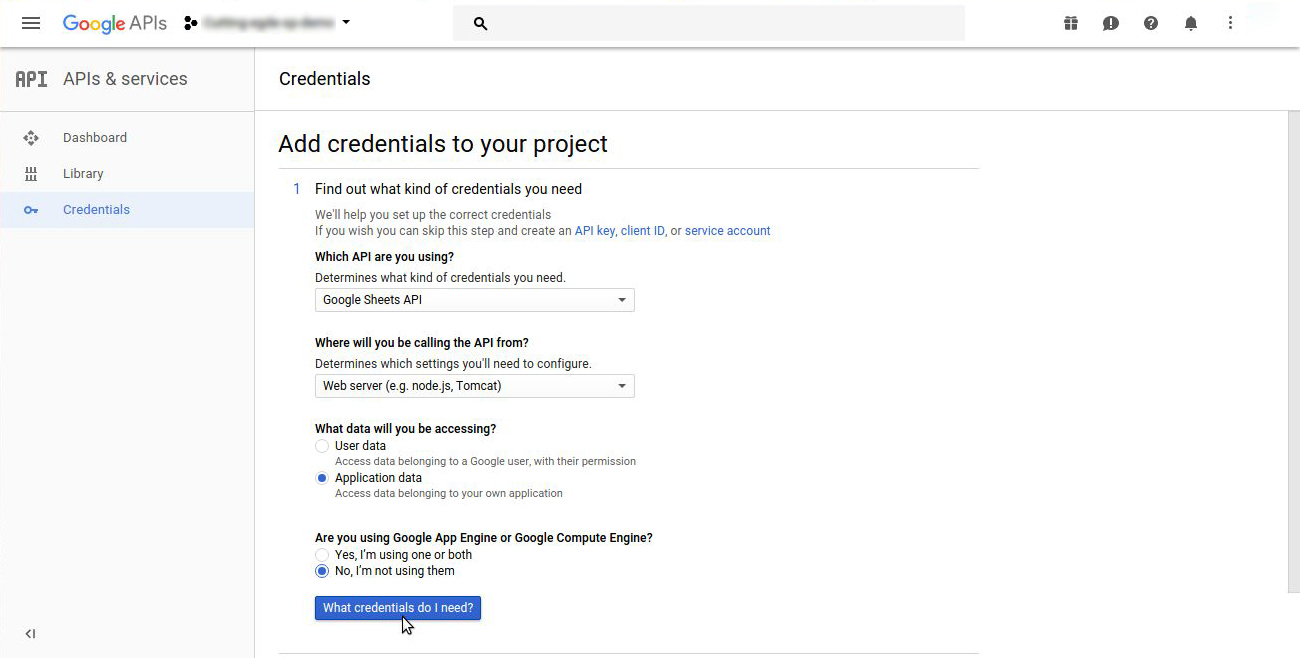
Task: Click the Library sidebar icon
Action: (x=31, y=174)
